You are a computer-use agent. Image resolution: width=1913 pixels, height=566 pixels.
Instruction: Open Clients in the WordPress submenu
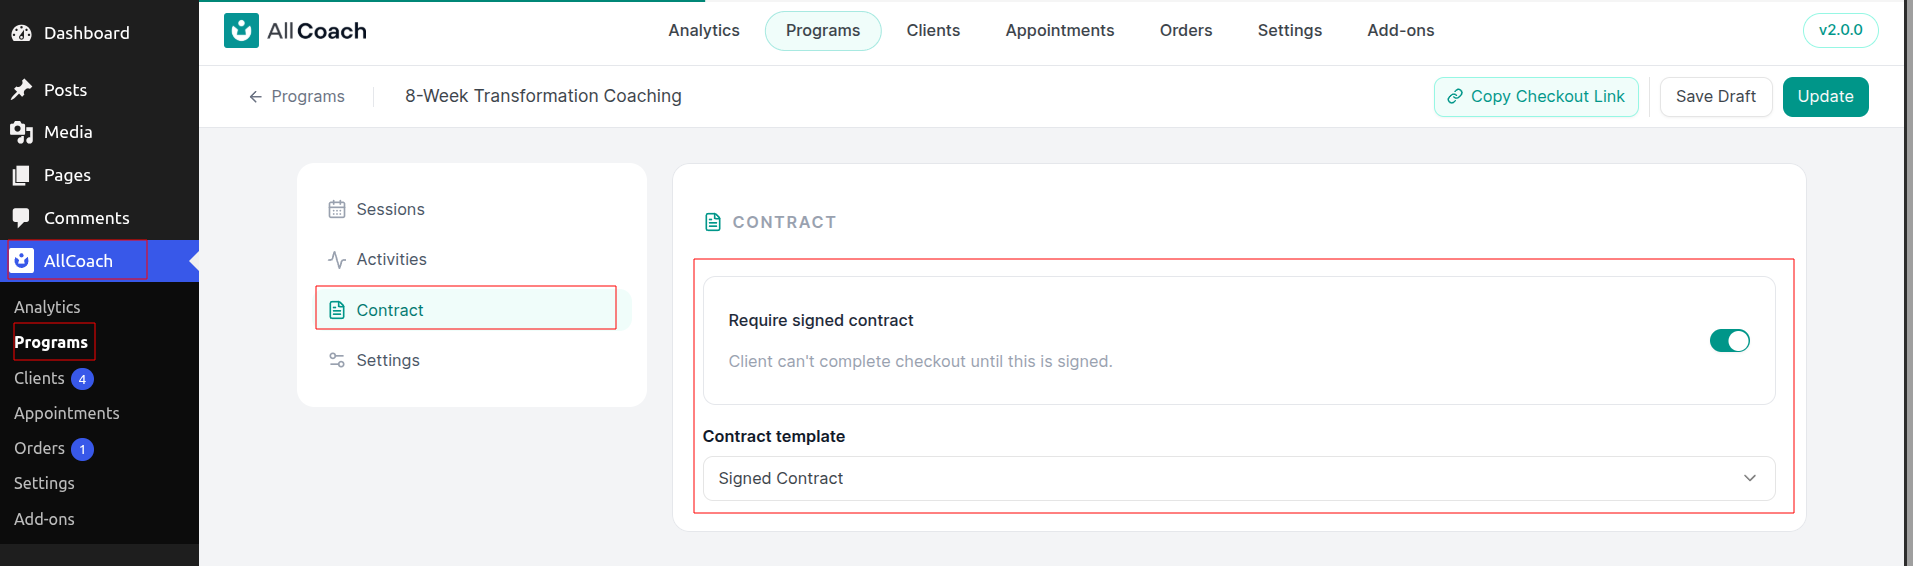(40, 378)
